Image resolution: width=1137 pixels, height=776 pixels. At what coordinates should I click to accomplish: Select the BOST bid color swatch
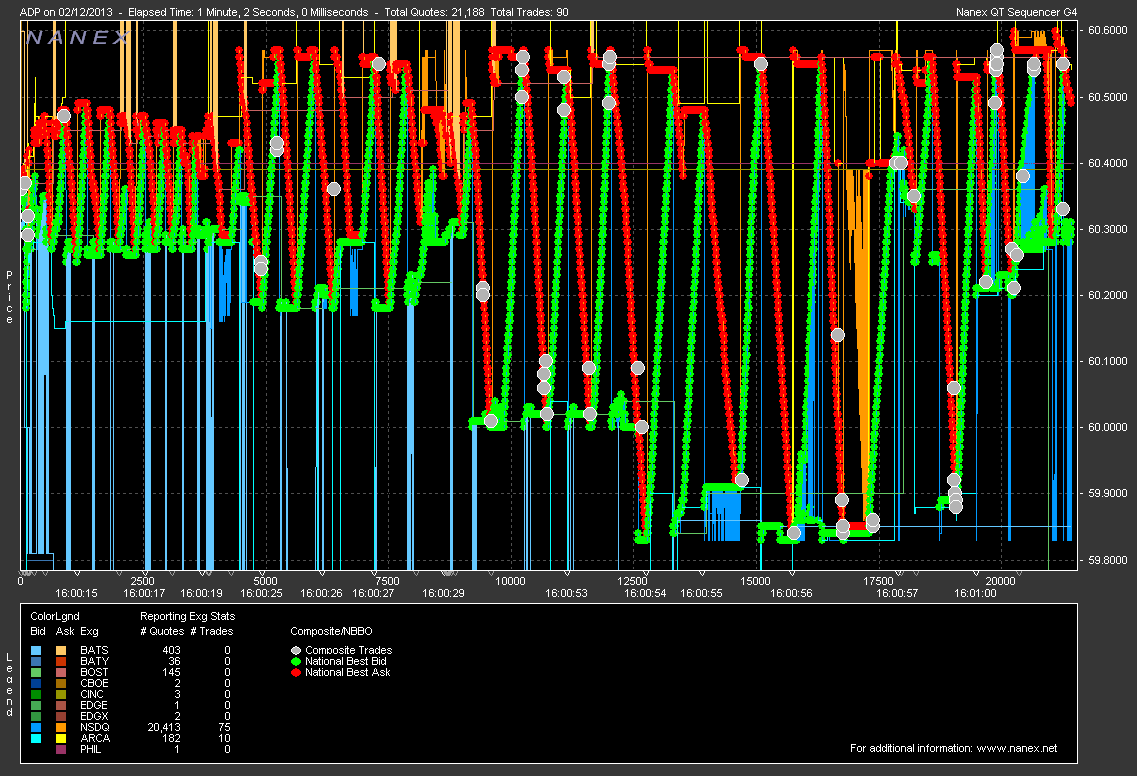(36, 672)
